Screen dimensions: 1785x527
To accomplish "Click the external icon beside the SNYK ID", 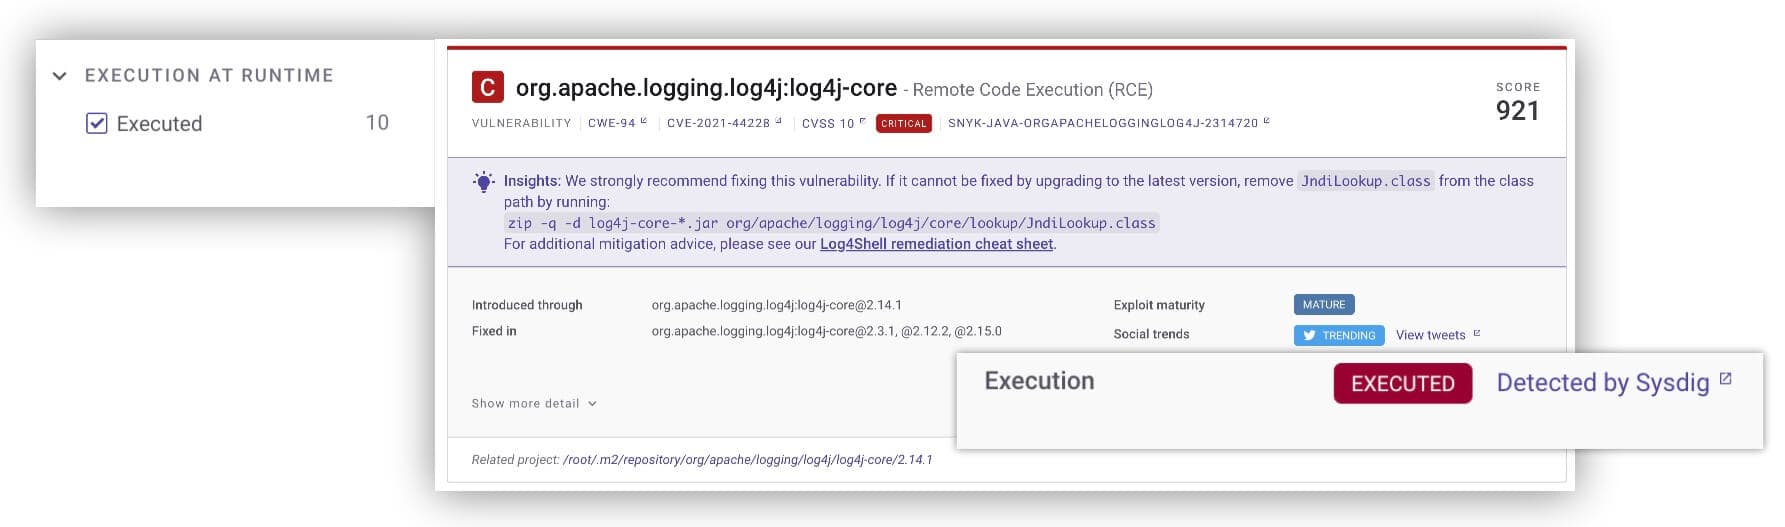I will [1266, 121].
